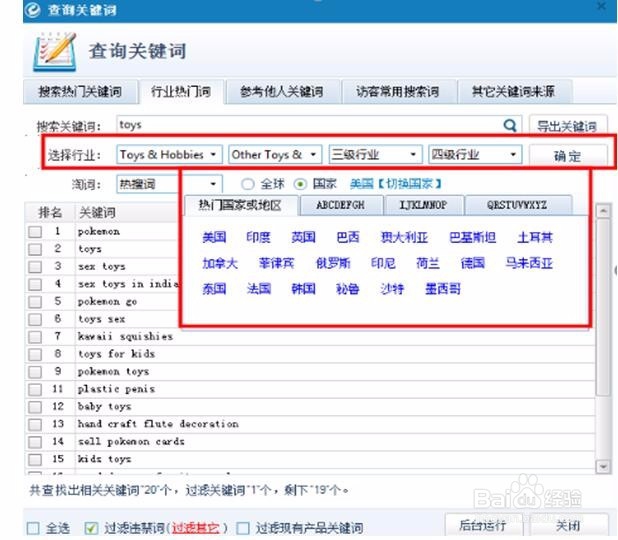Check the box for pokemon go

click(x=35, y=302)
